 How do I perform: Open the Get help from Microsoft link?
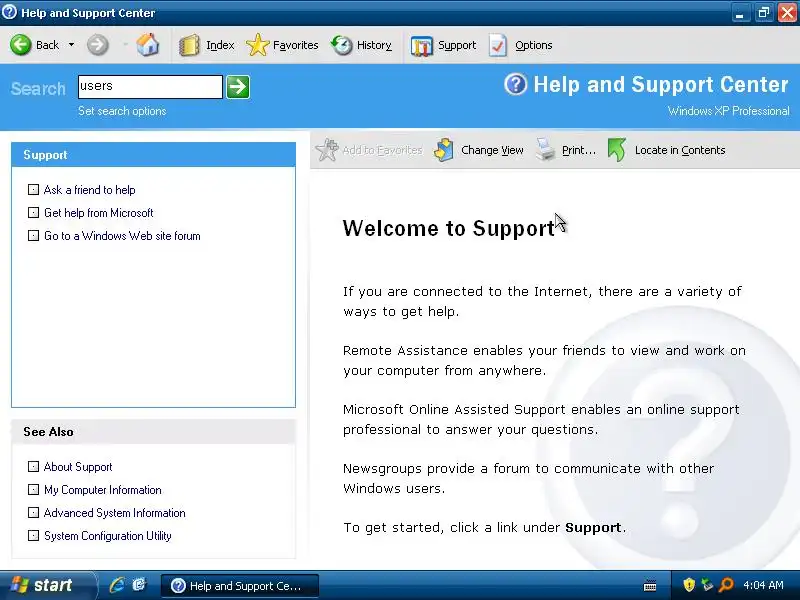click(x=98, y=213)
